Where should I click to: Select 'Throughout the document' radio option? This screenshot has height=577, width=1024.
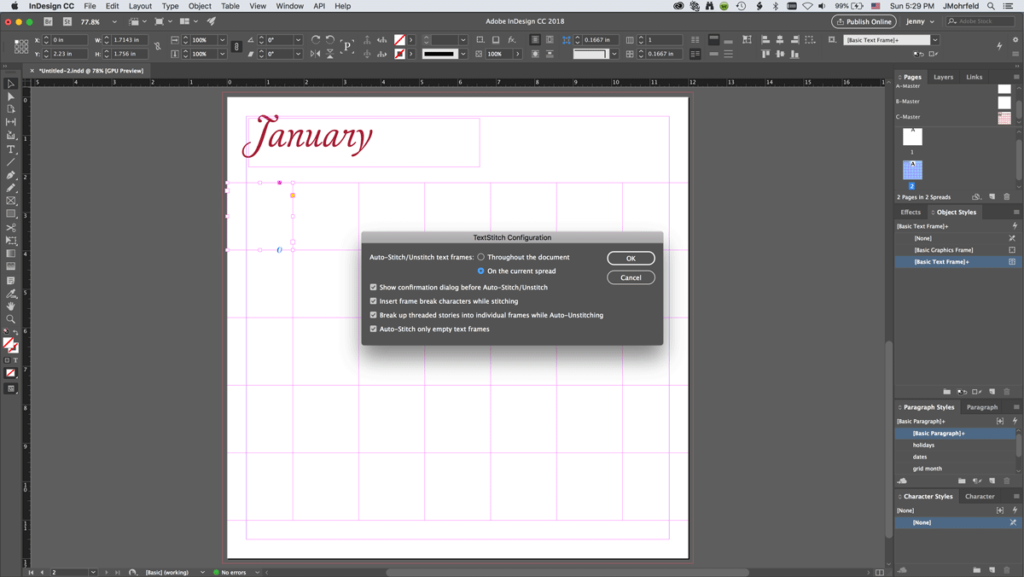click(481, 257)
